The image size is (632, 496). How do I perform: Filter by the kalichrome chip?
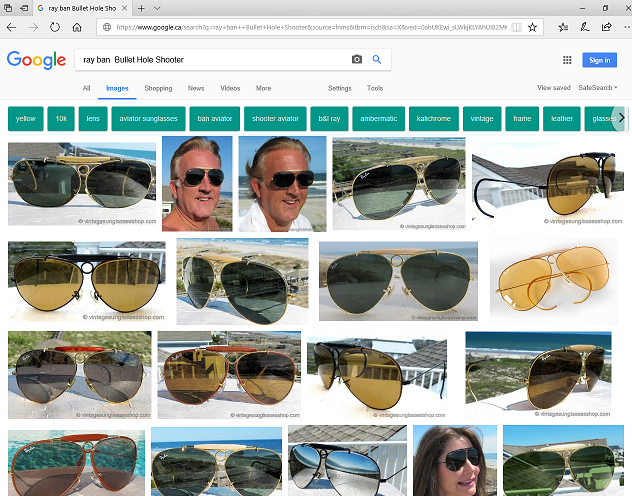(434, 119)
